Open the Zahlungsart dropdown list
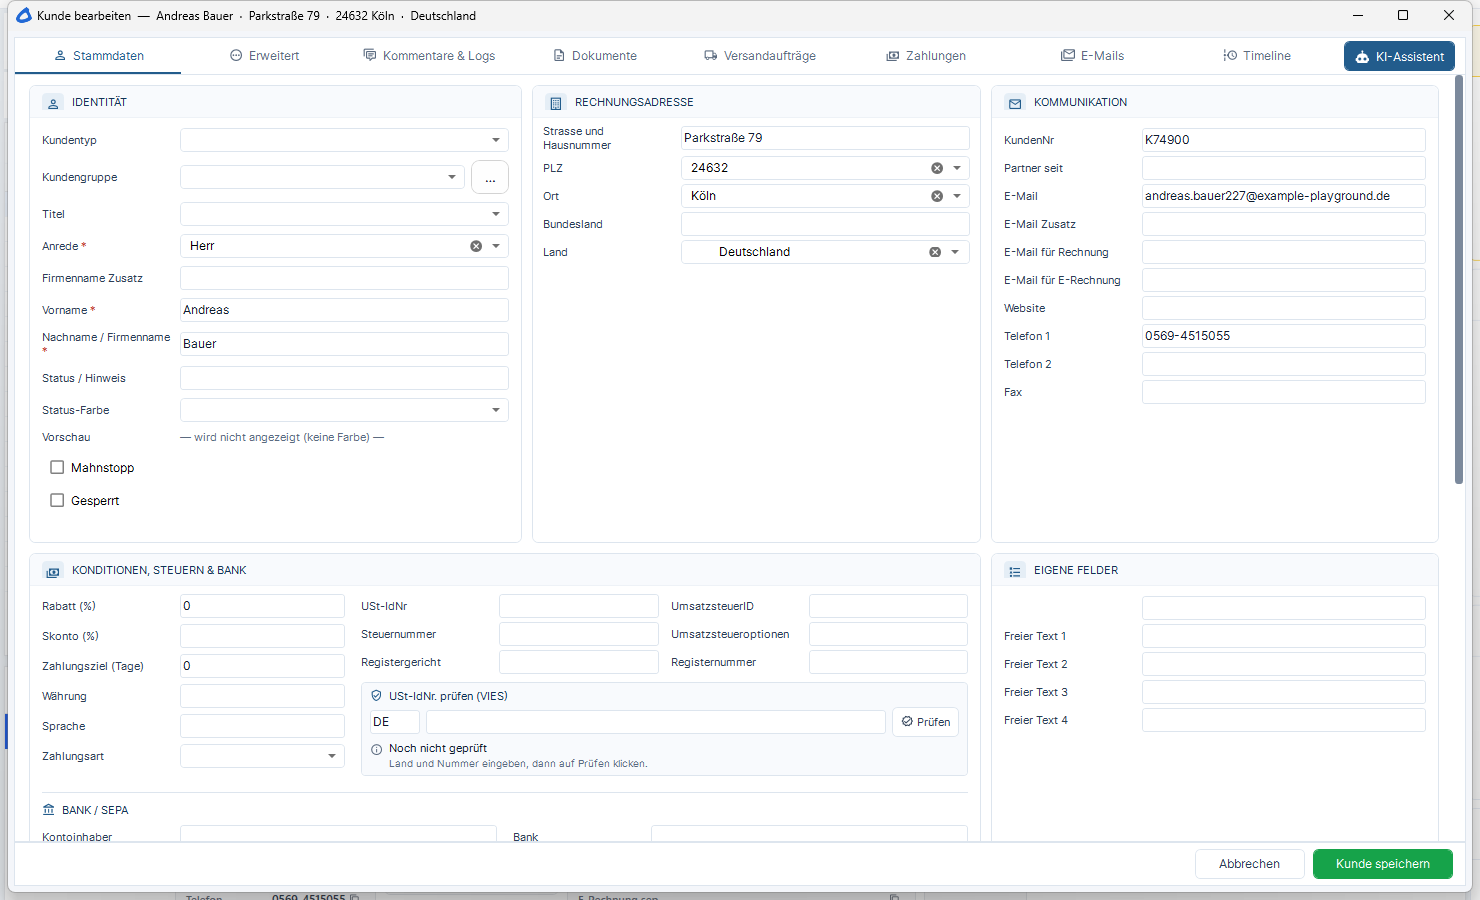Screen dimensions: 1480x900 point(262,756)
